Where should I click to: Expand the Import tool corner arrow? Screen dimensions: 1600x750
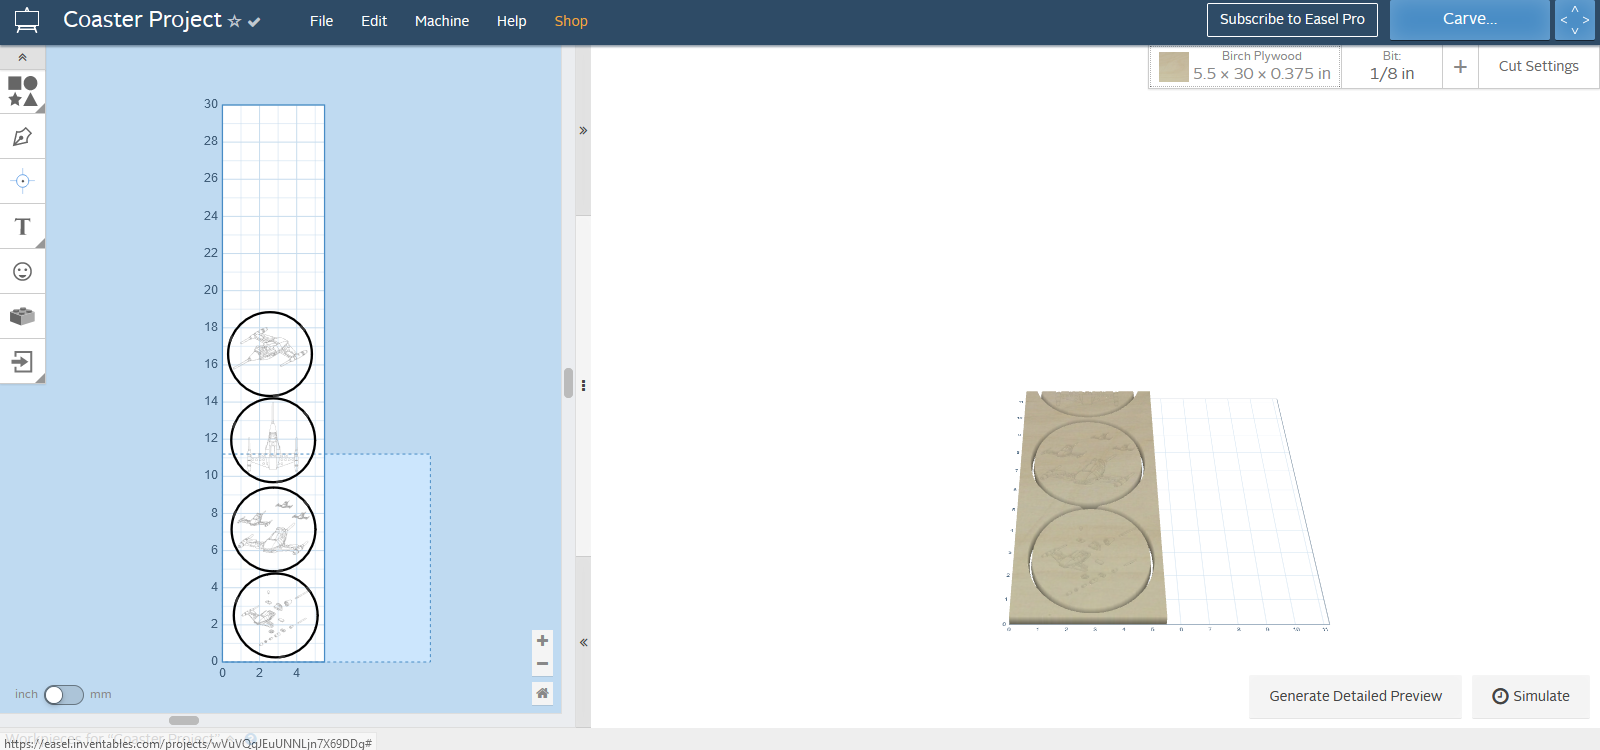point(40,378)
